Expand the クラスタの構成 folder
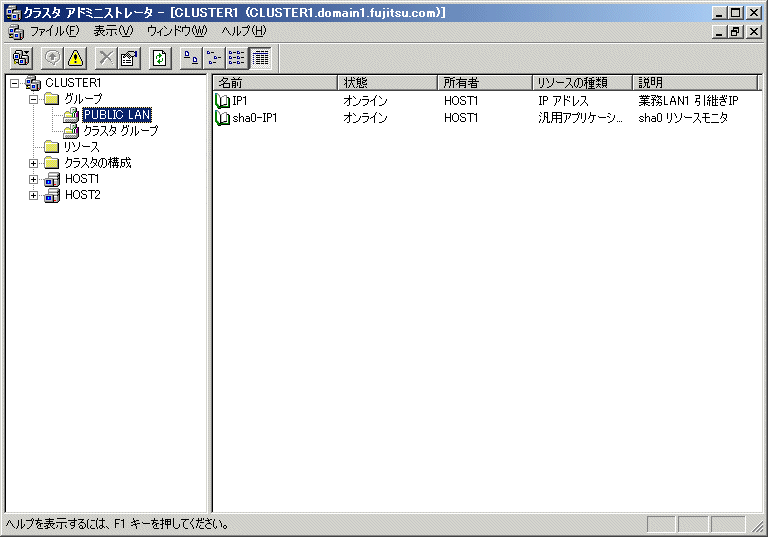Viewport: 768px width, 537px height. (34, 163)
